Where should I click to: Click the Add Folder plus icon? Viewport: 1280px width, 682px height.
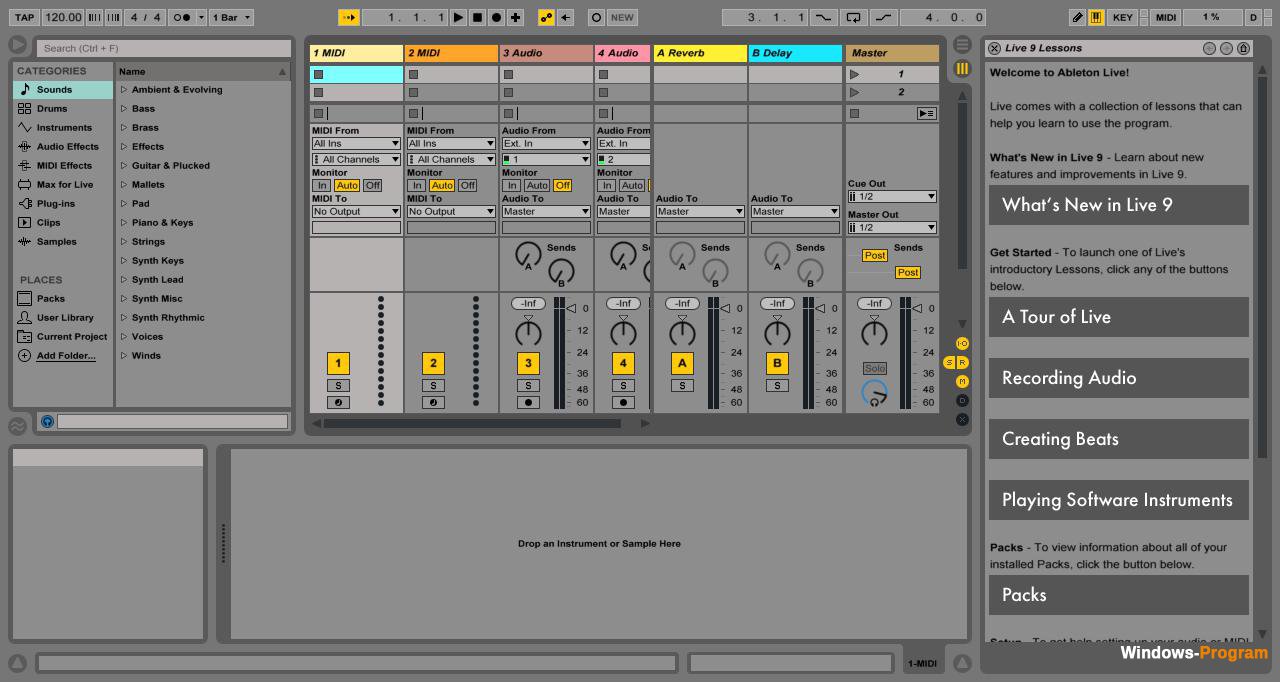click(25, 355)
